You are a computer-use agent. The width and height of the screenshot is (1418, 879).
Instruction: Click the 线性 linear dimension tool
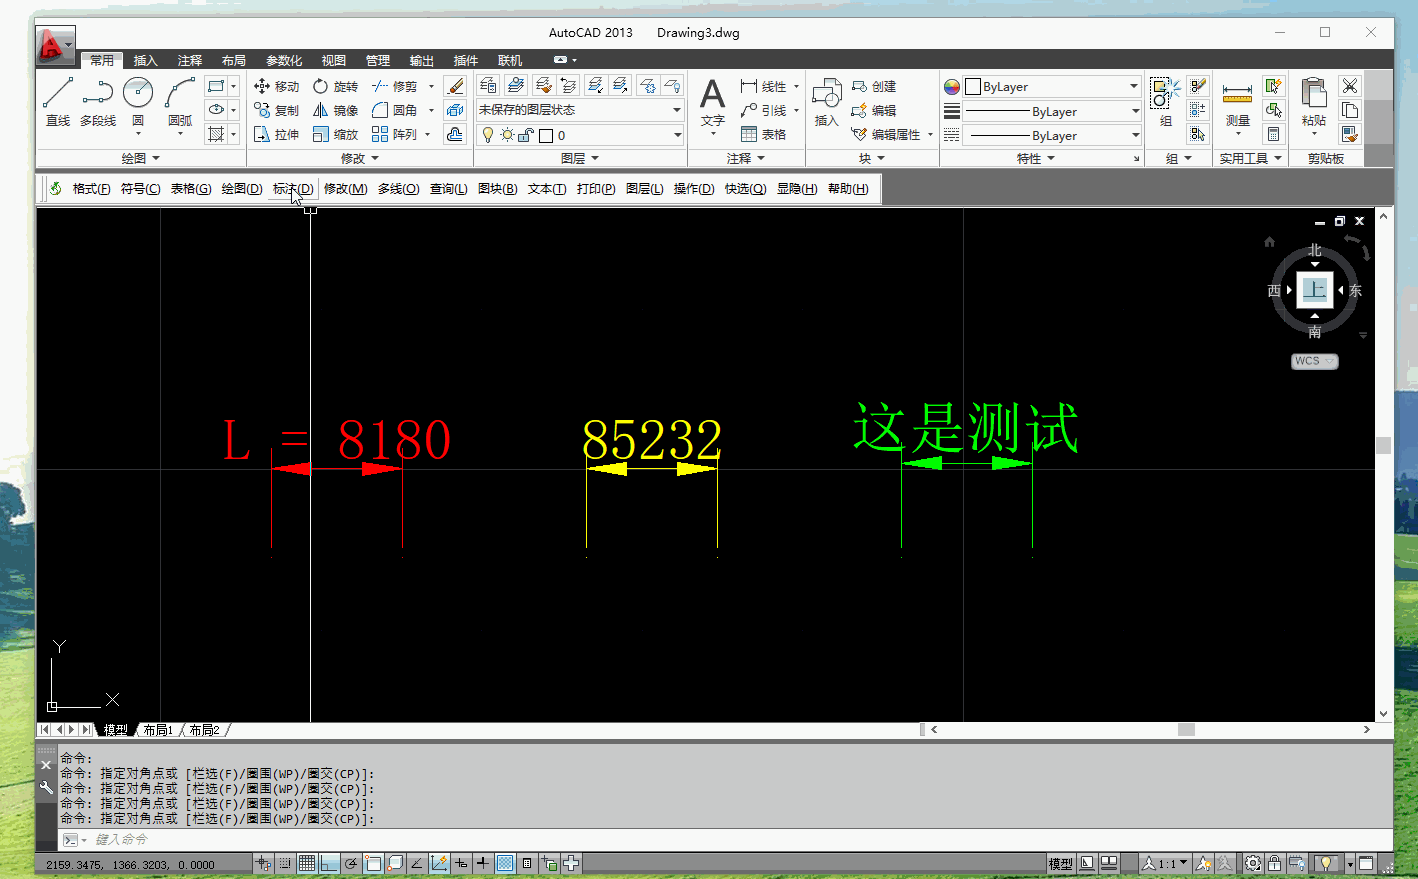click(x=764, y=86)
